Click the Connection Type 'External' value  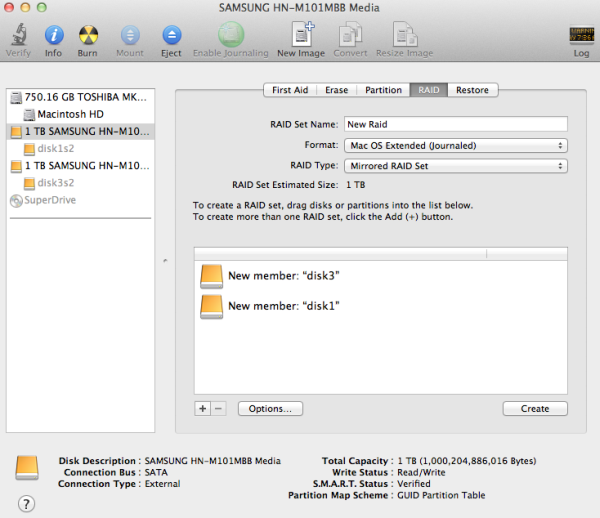click(163, 484)
